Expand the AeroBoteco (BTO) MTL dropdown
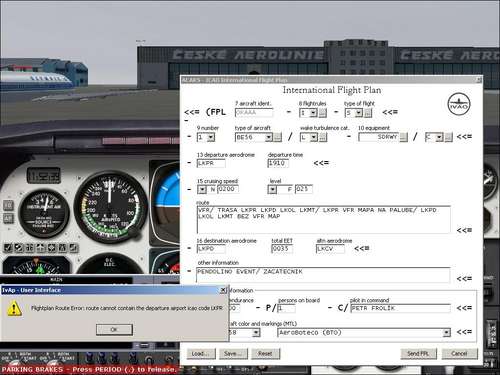The height and width of the screenshot is (375, 500). [446, 332]
